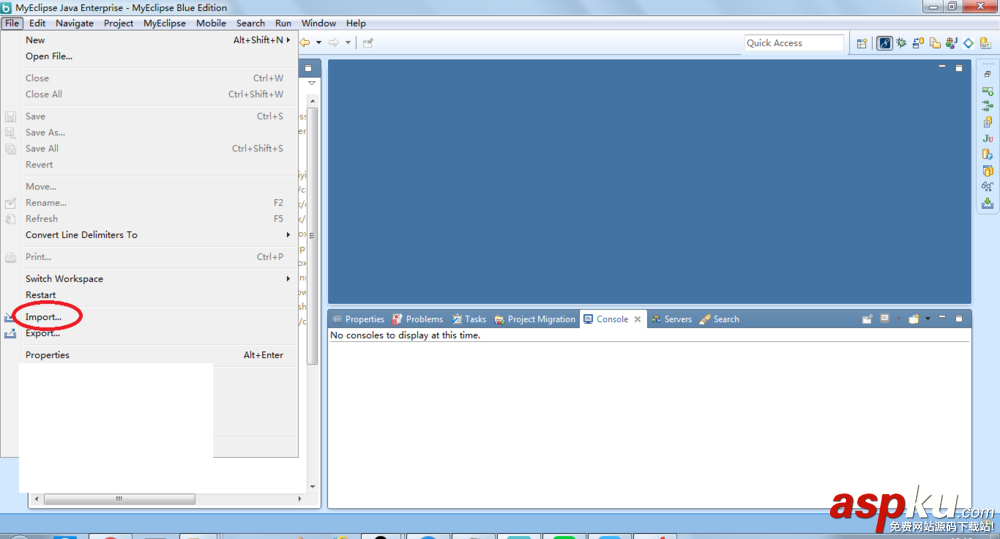Click the database cylinder with blue circle icon

pyautogui.click(x=987, y=154)
